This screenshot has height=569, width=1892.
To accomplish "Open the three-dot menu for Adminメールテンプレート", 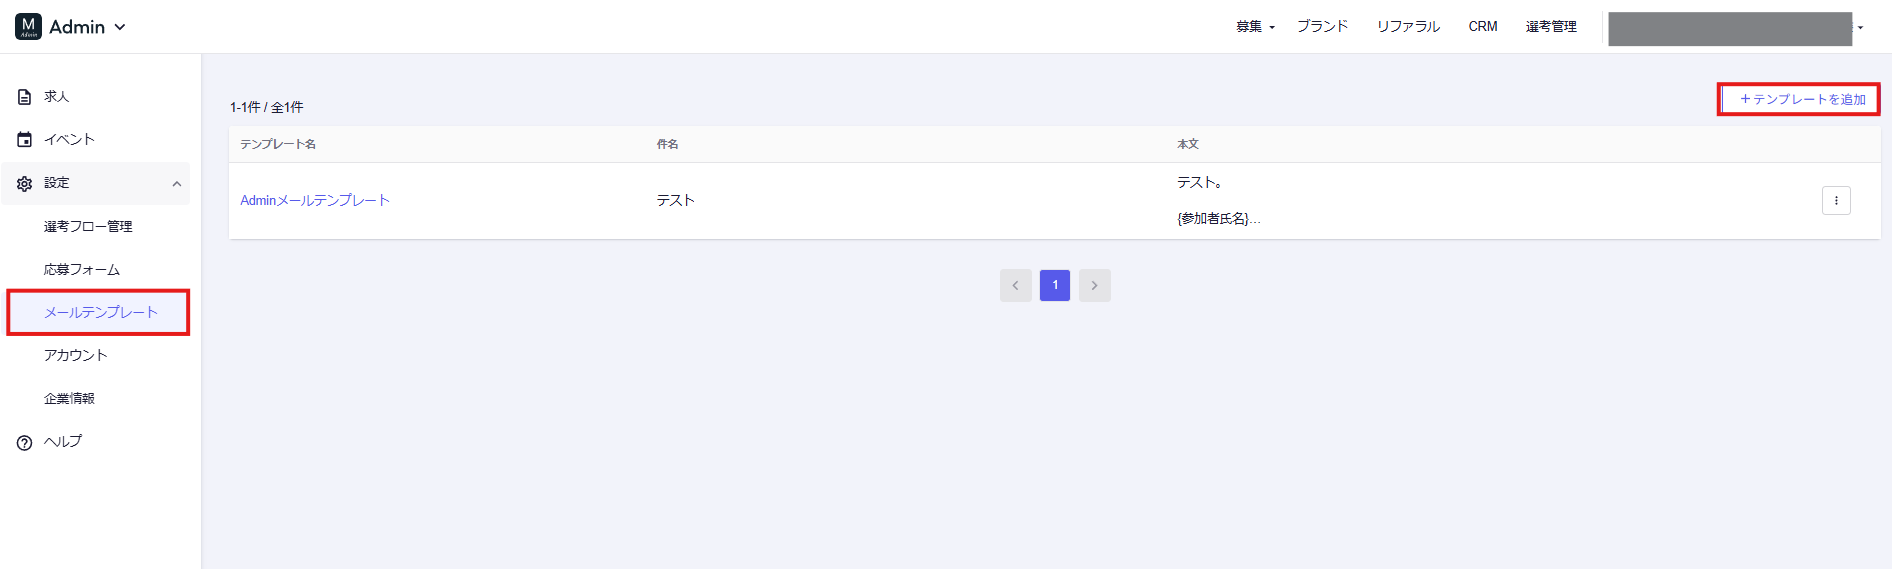I will click(x=1835, y=201).
